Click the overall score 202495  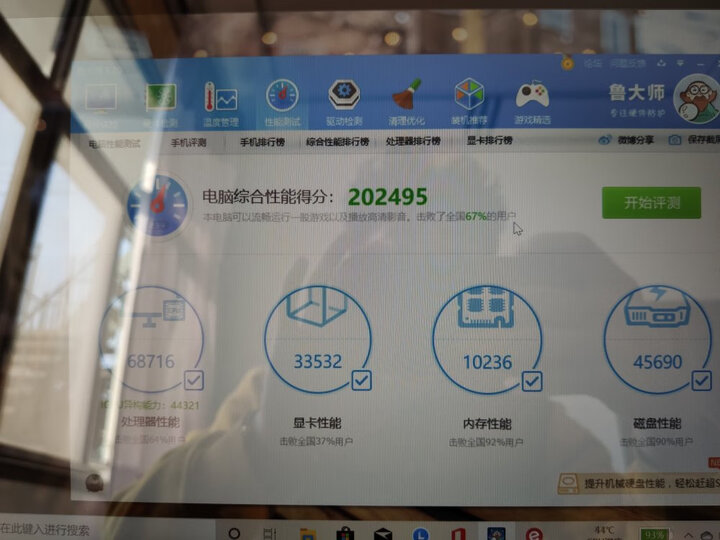(x=388, y=197)
